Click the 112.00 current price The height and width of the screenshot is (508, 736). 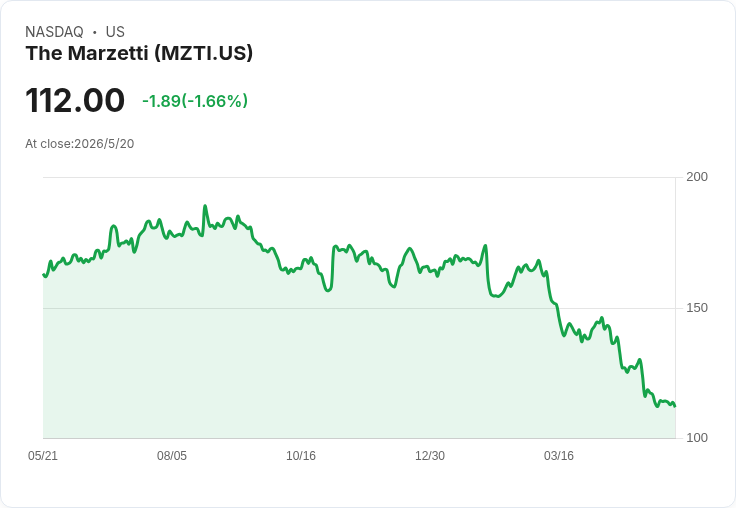point(75,100)
